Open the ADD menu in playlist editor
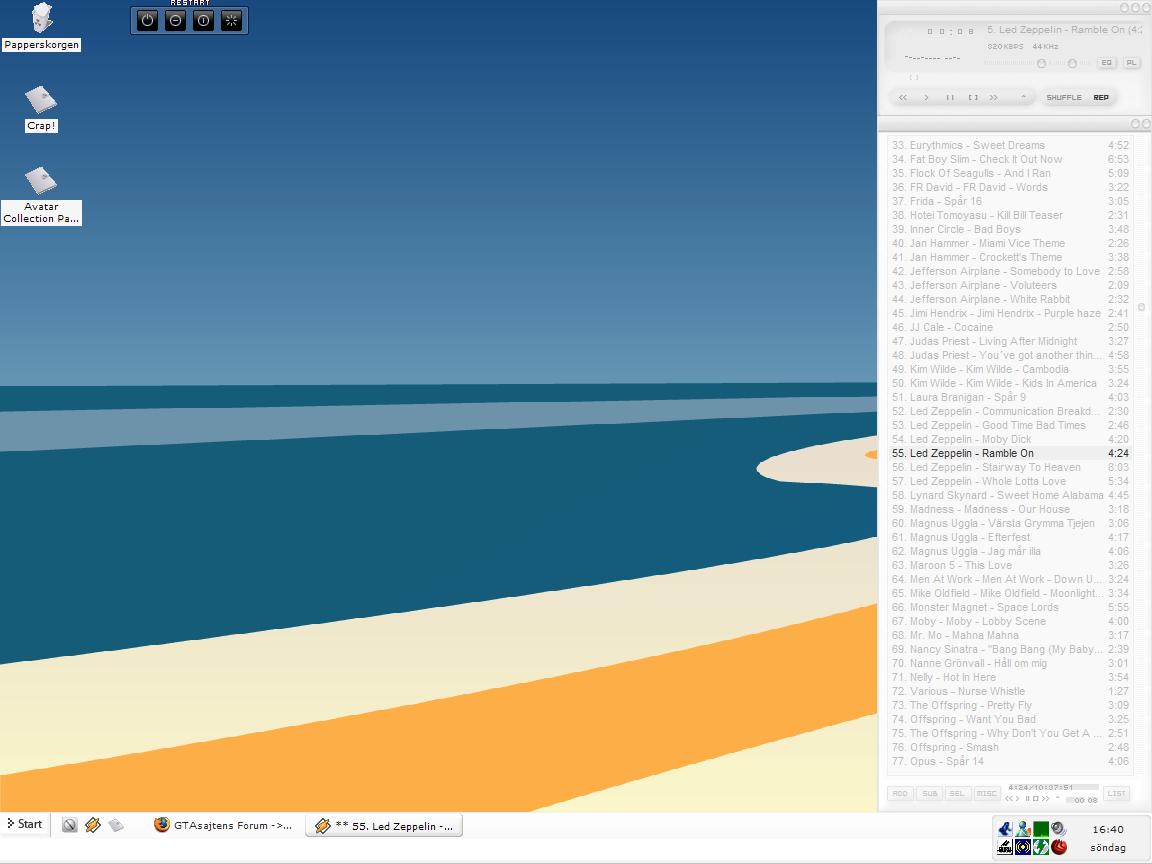 [x=900, y=794]
